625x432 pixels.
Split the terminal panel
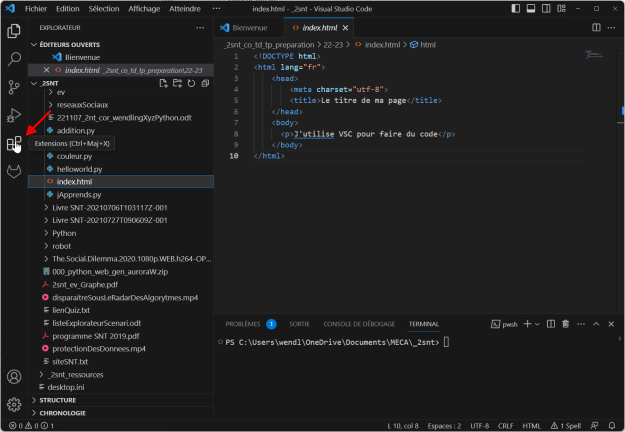coord(551,324)
